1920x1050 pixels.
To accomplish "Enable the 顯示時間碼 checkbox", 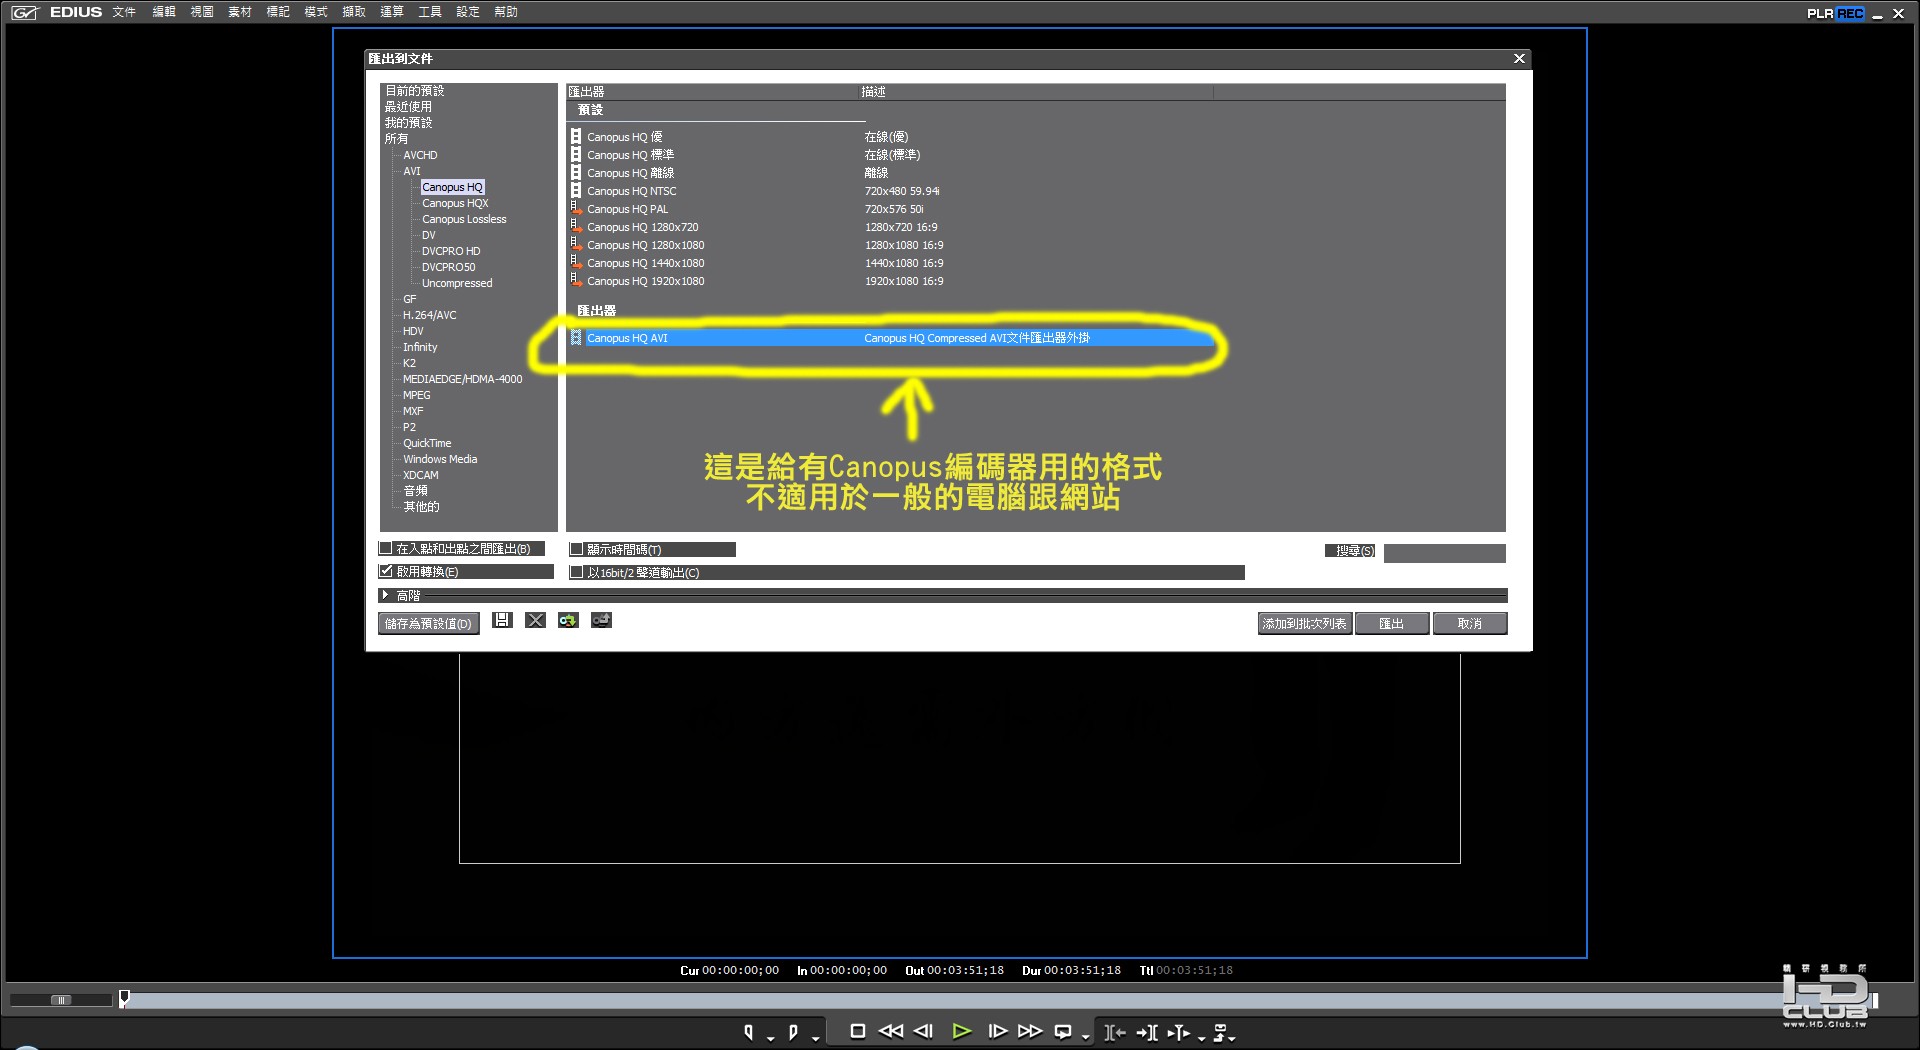I will coord(576,549).
